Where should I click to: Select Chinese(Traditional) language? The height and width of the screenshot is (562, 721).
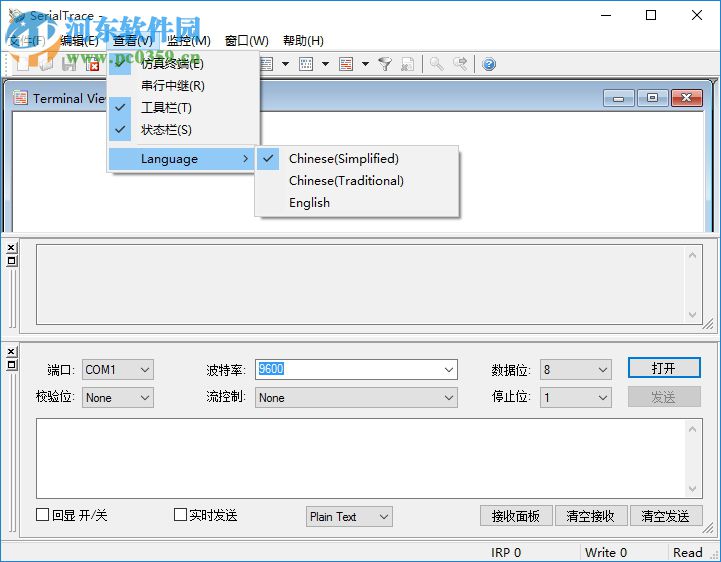click(x=357, y=181)
